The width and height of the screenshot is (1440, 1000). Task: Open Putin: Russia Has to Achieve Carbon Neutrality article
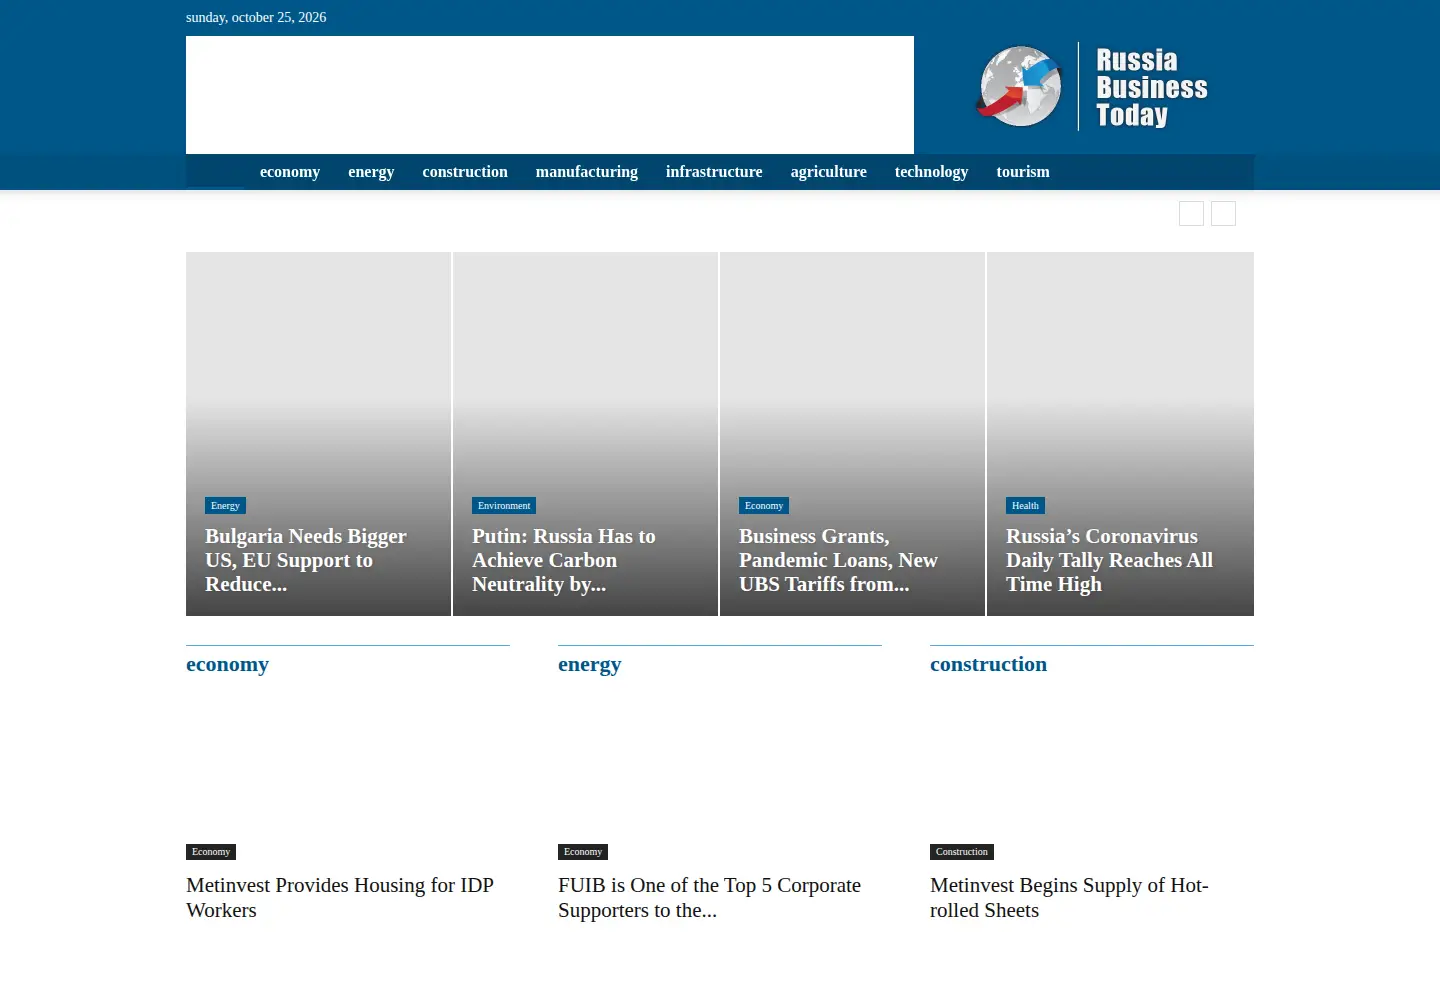tap(564, 560)
